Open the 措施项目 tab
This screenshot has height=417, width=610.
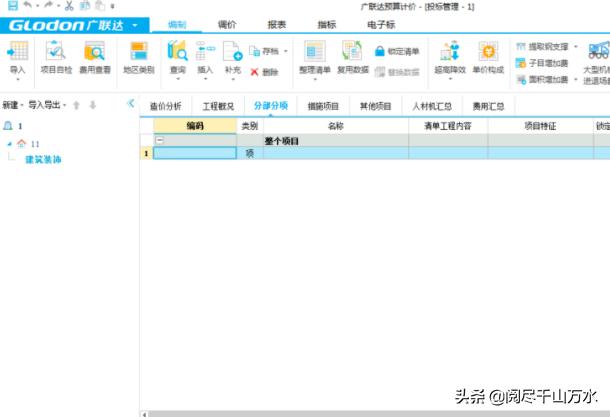point(323,106)
